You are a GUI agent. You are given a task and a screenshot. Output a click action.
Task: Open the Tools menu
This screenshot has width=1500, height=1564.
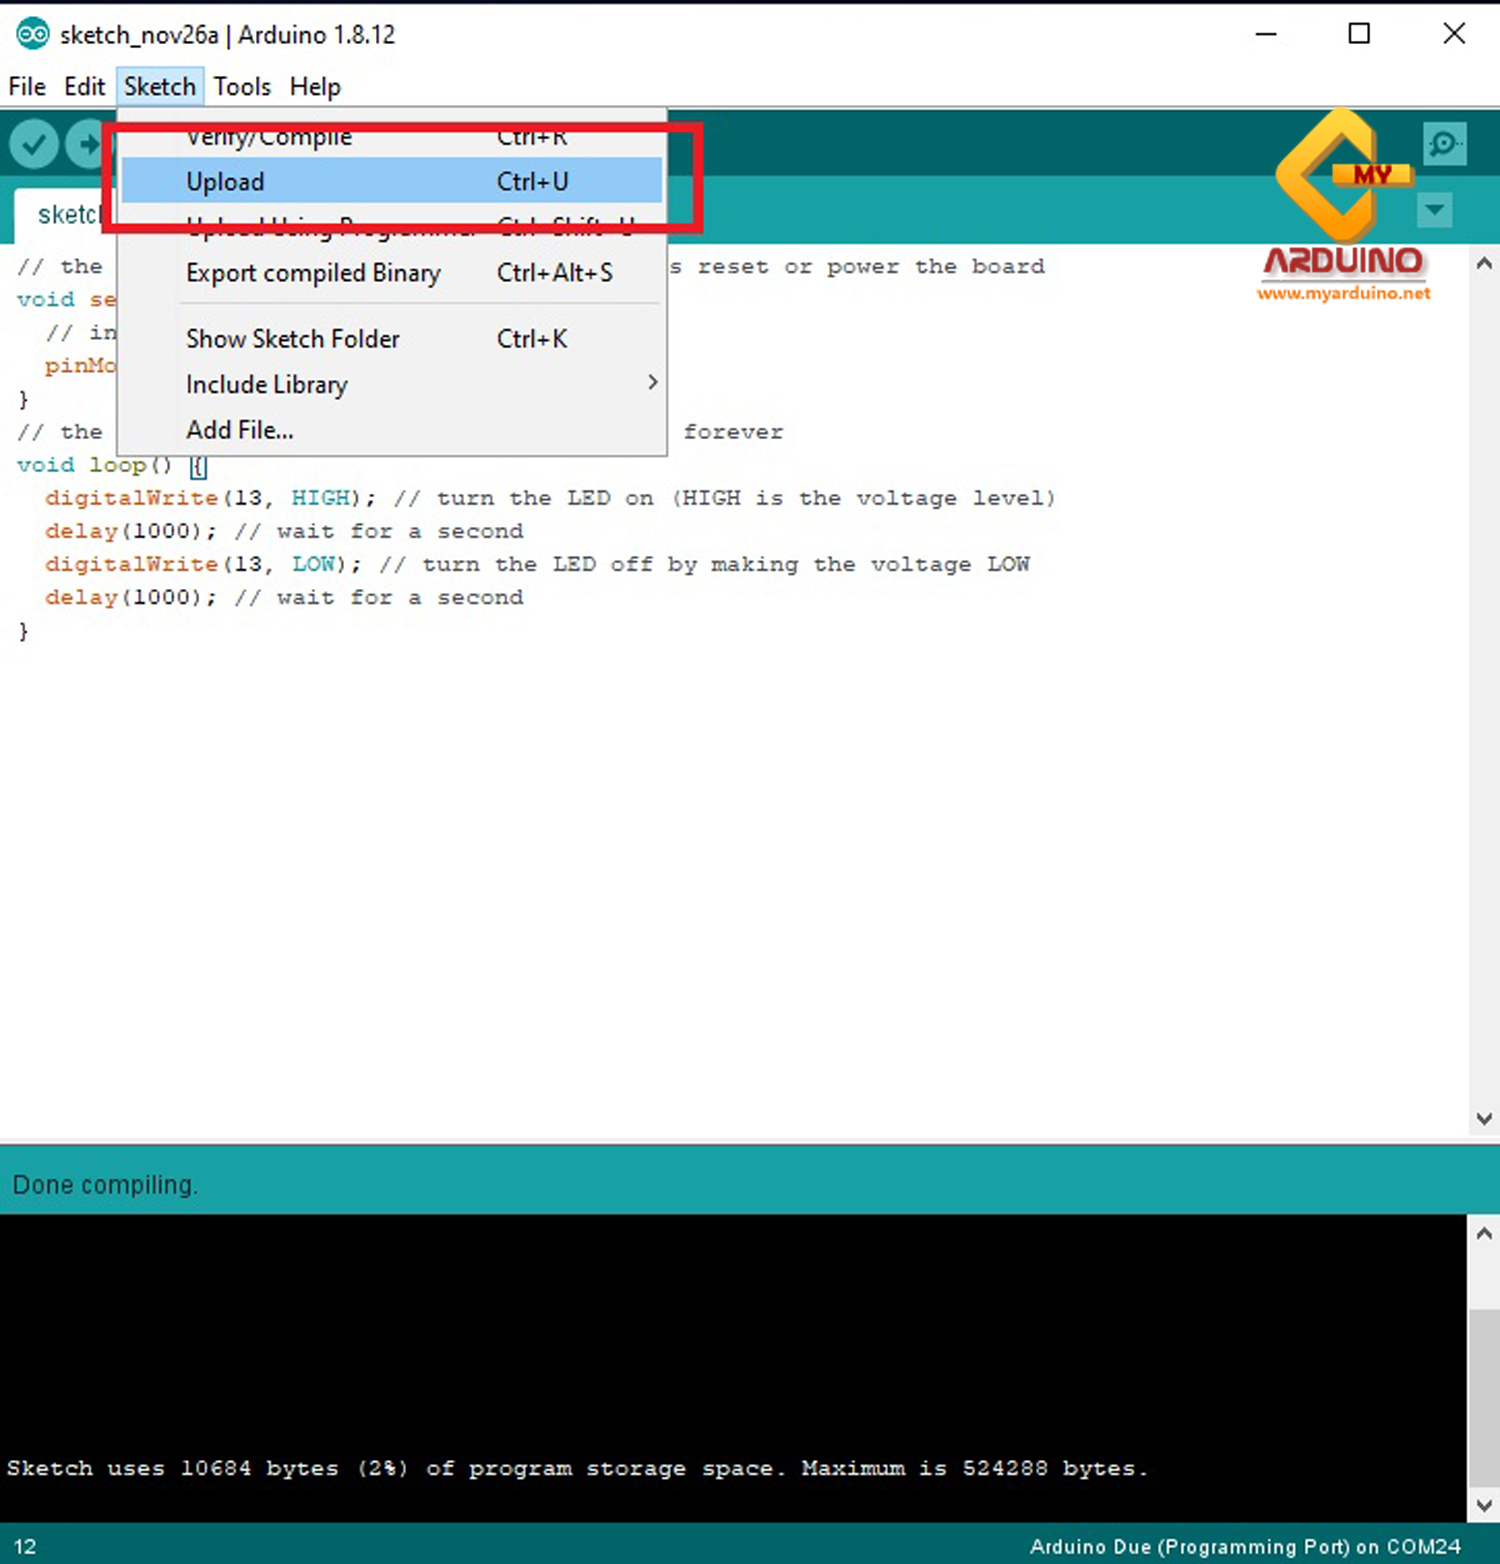click(x=241, y=87)
